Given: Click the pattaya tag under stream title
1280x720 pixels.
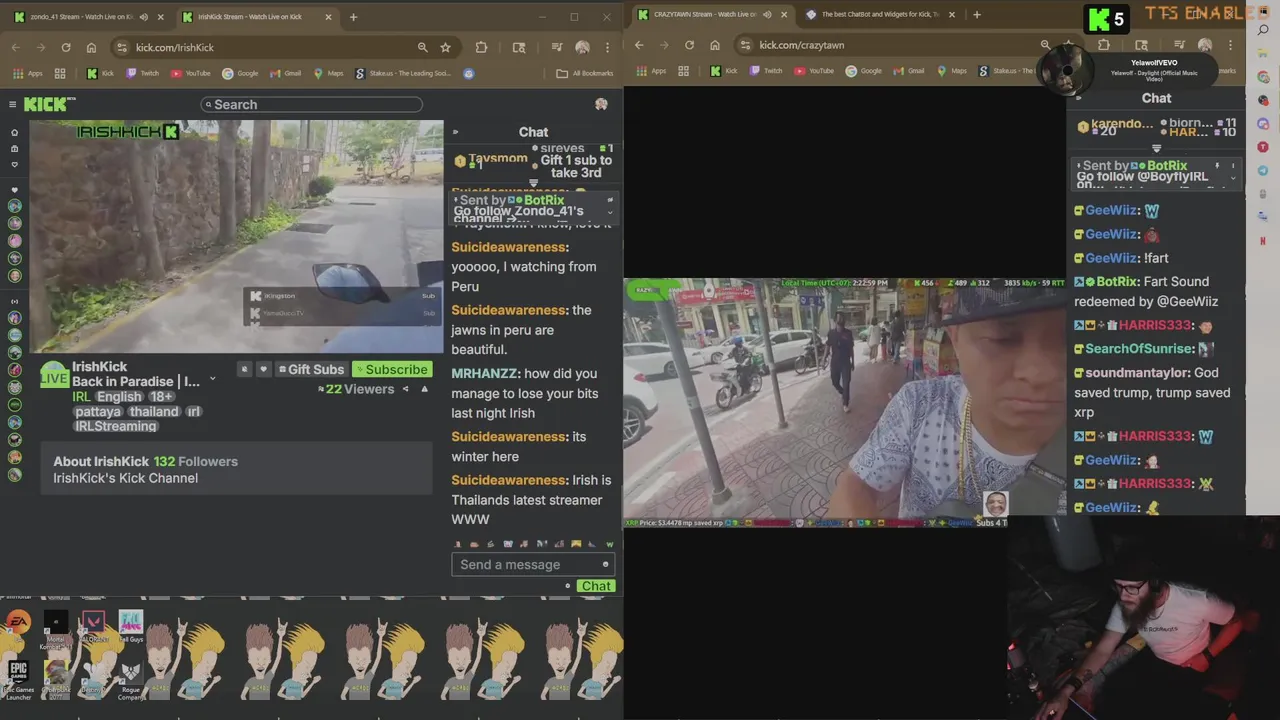Looking at the screenshot, I should (x=97, y=411).
